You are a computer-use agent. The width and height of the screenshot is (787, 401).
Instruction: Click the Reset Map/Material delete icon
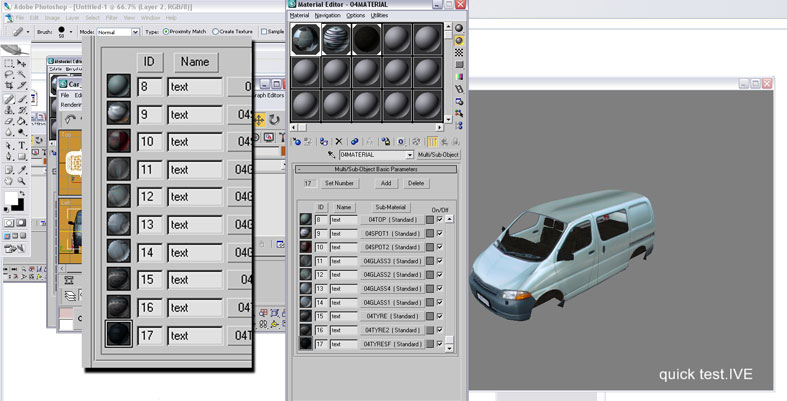tap(339, 142)
